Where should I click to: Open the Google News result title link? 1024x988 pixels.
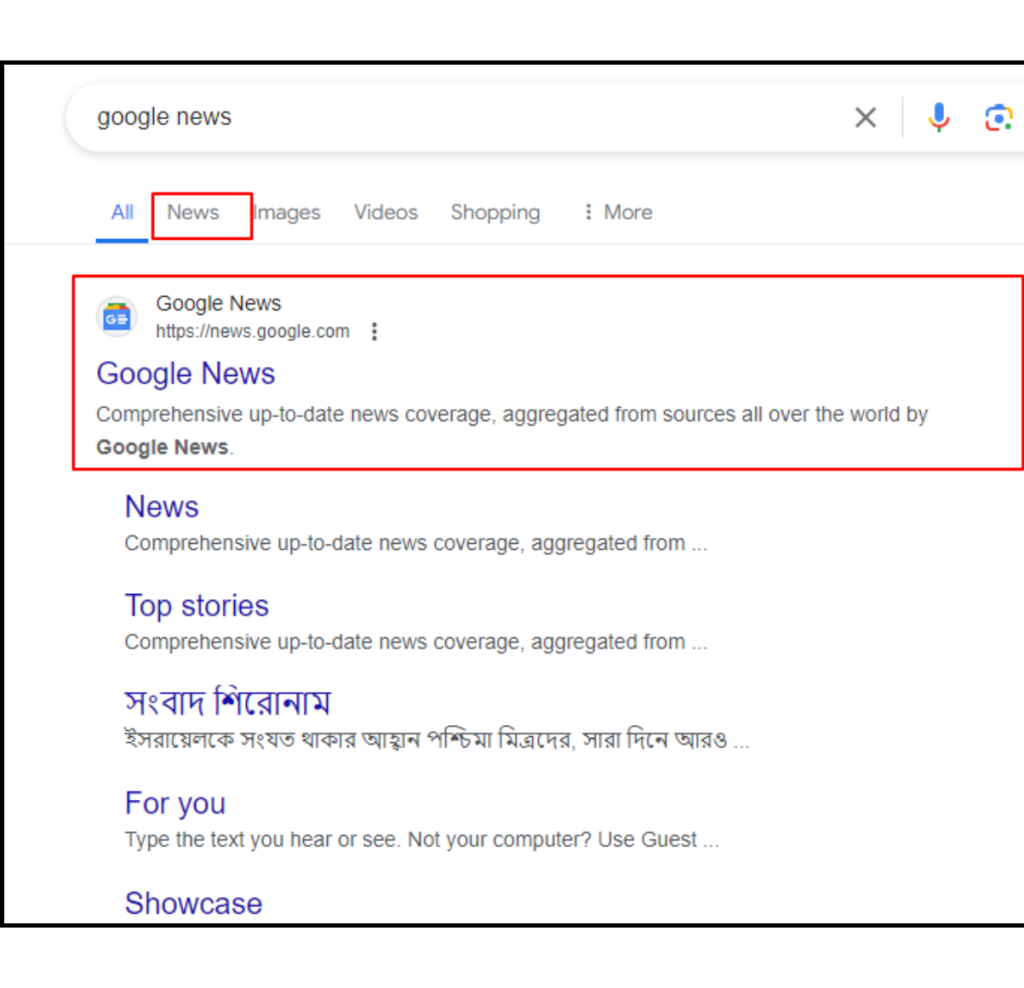[x=186, y=374]
